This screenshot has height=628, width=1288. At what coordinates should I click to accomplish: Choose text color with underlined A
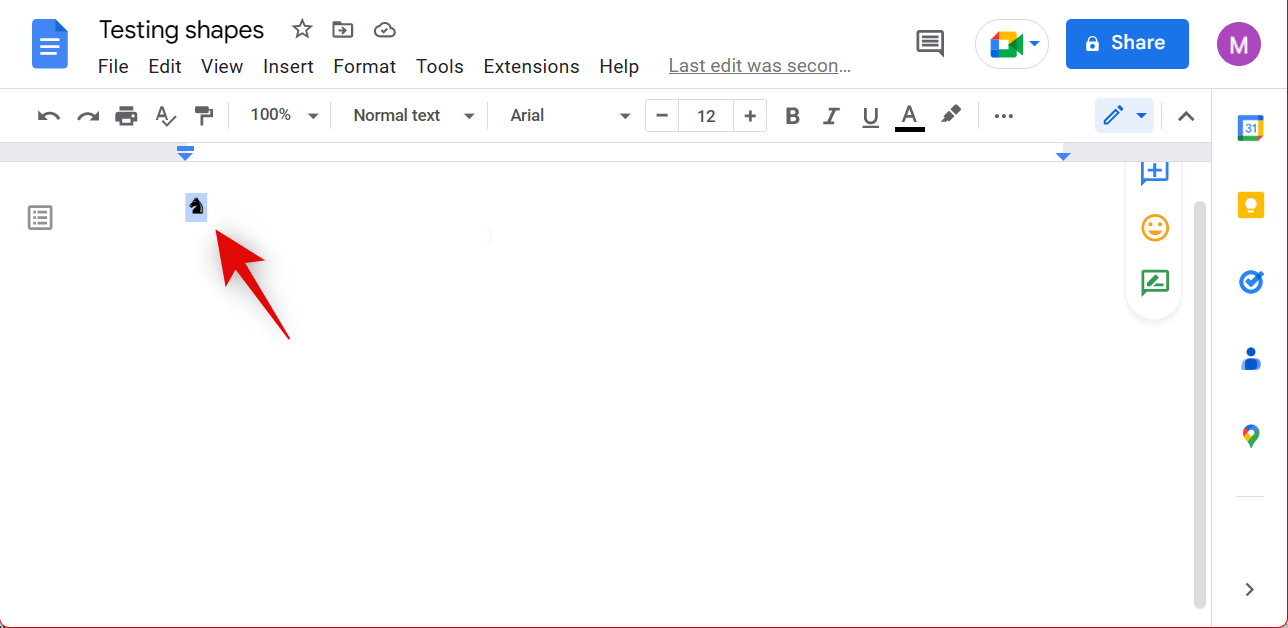pyautogui.click(x=909, y=116)
